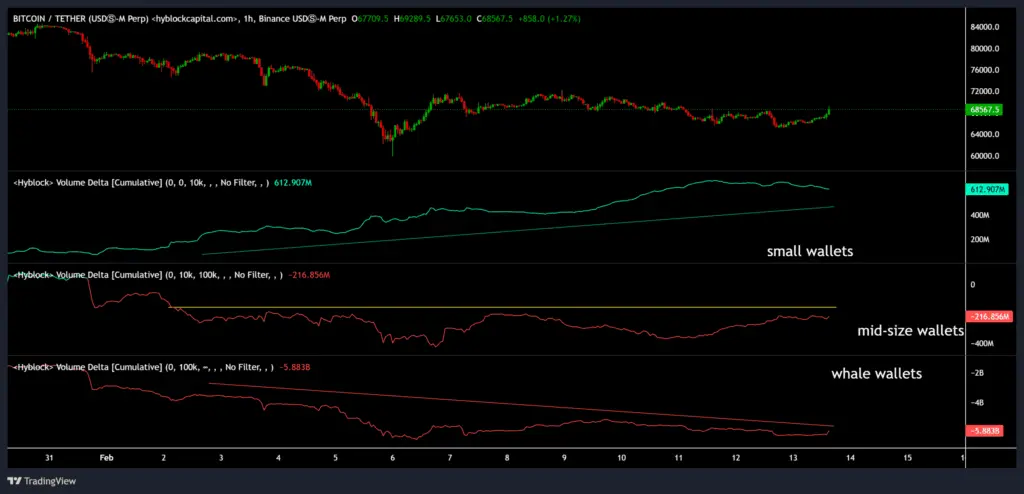The height and width of the screenshot is (494, 1024).
Task: Select the green 68567.5 current price label
Action: coord(988,109)
